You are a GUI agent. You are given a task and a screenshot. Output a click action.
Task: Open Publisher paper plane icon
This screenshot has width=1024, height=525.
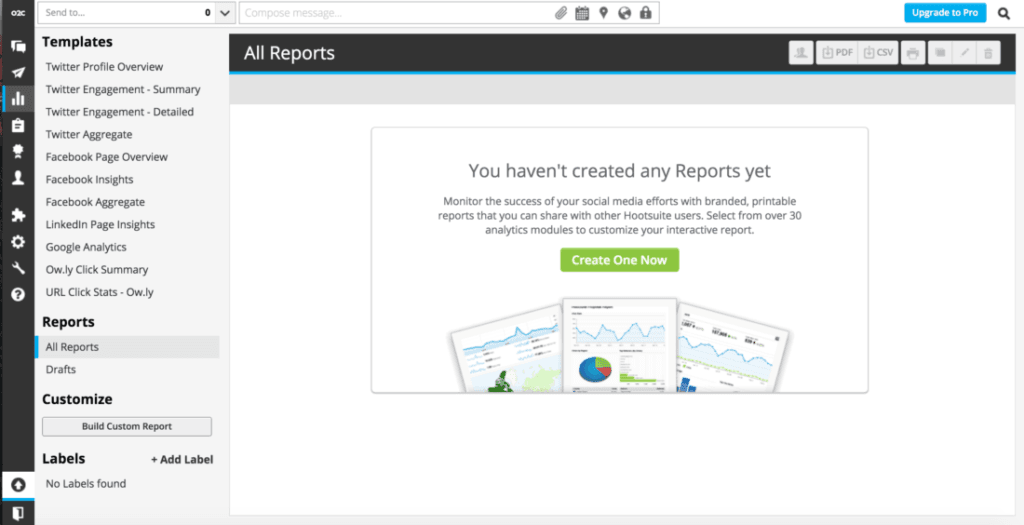point(18,72)
